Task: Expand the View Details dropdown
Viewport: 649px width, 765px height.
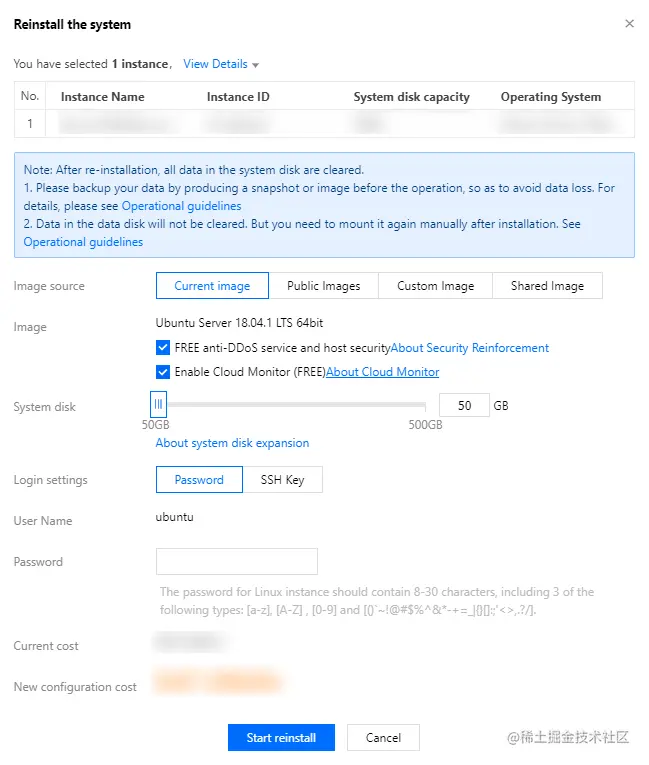Action: (221, 64)
